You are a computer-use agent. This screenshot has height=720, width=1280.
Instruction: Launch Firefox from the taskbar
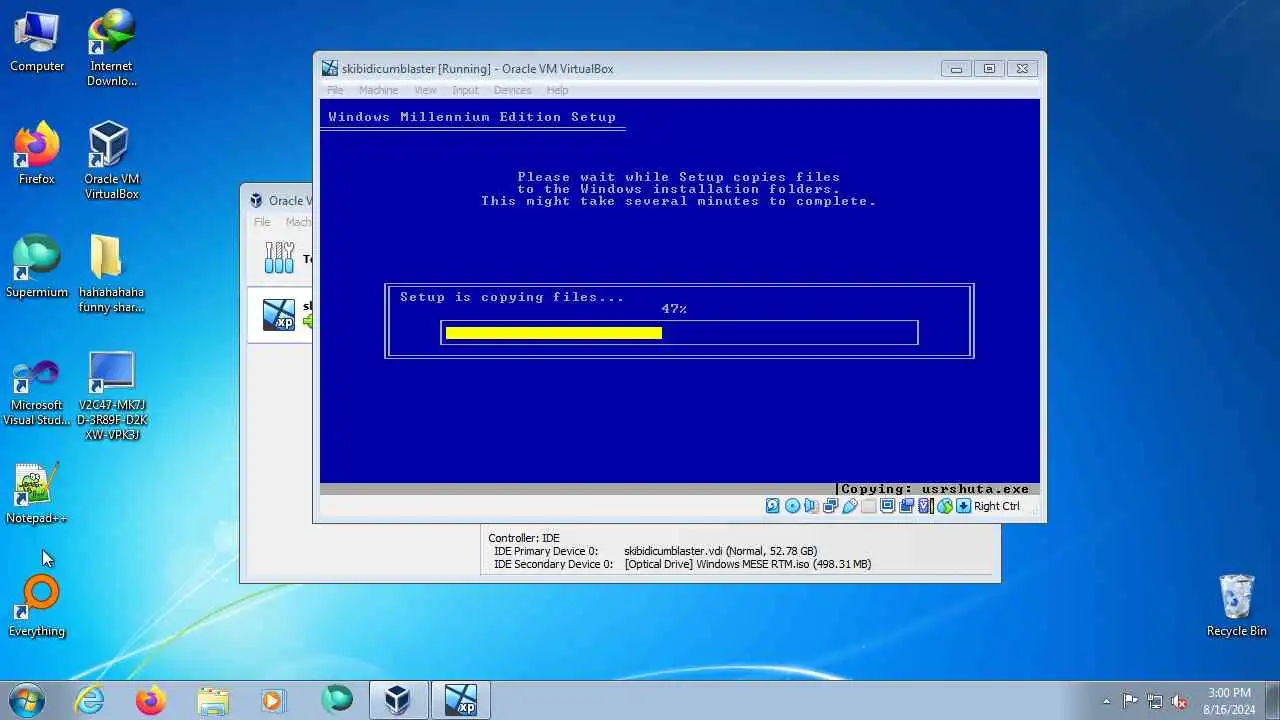[x=151, y=700]
